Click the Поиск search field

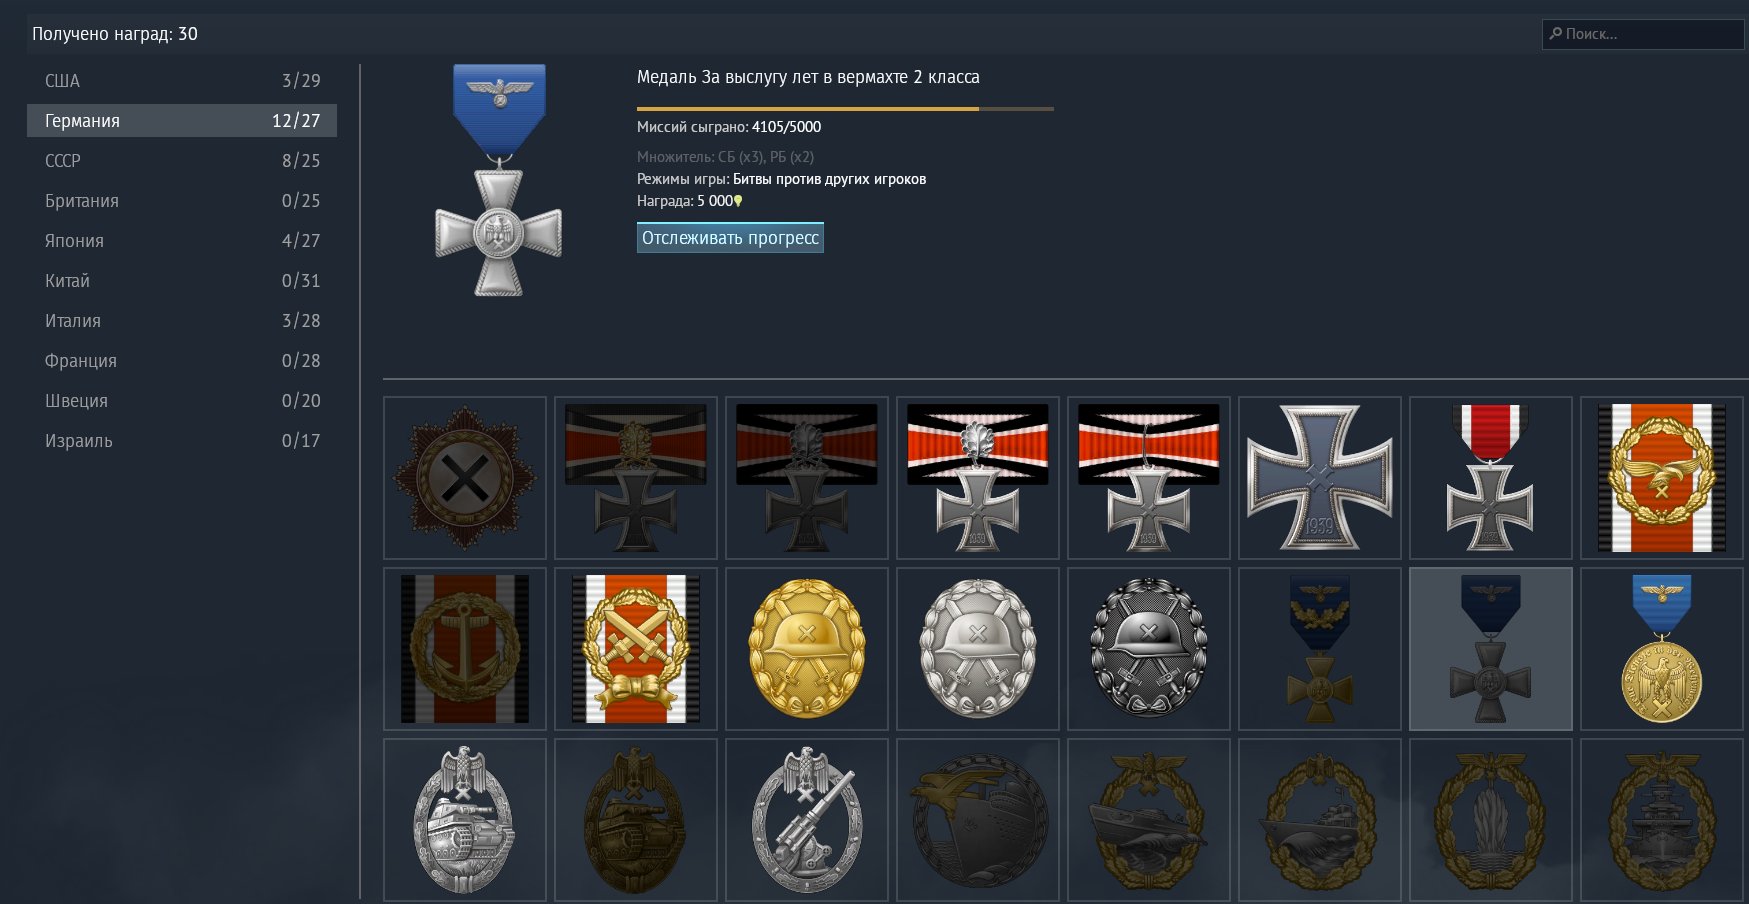[x=1643, y=34]
